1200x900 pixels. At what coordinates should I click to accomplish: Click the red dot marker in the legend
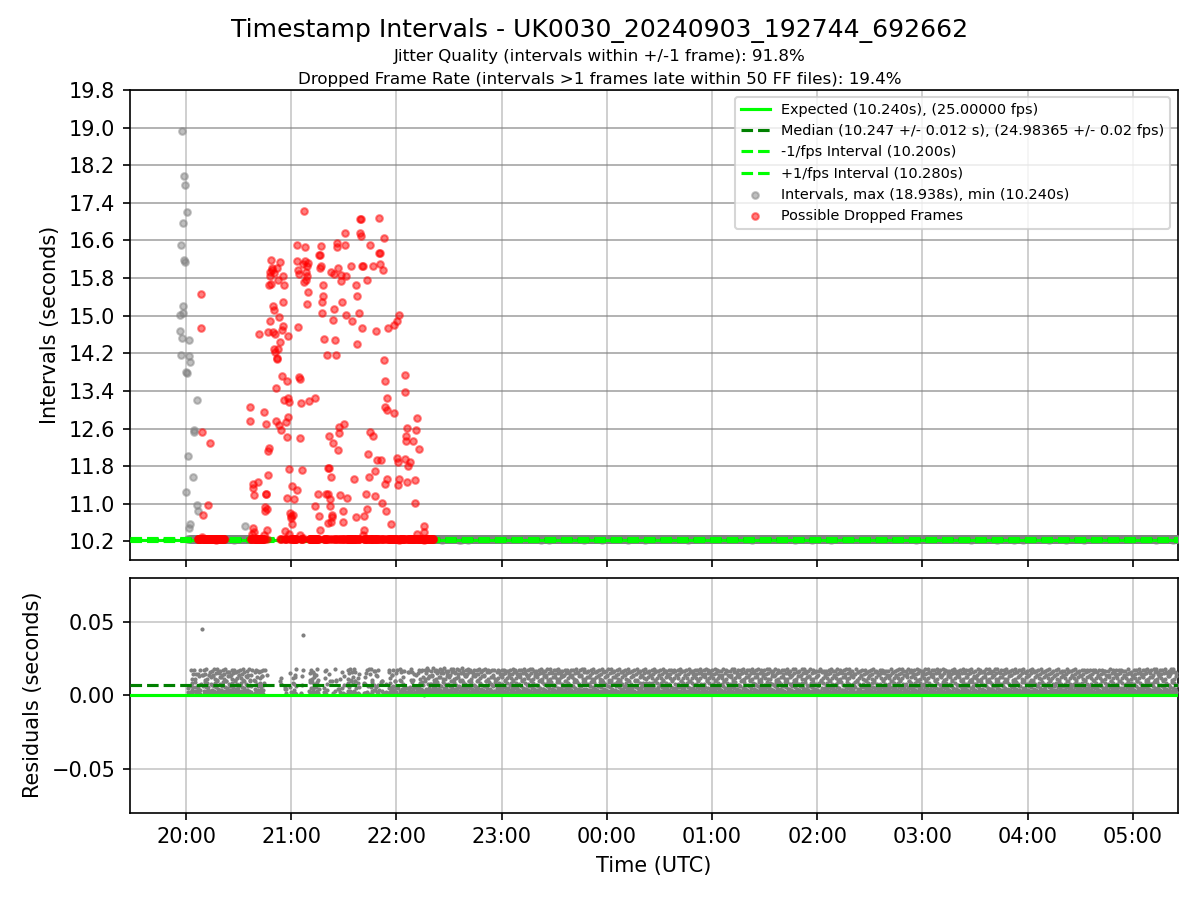click(755, 216)
